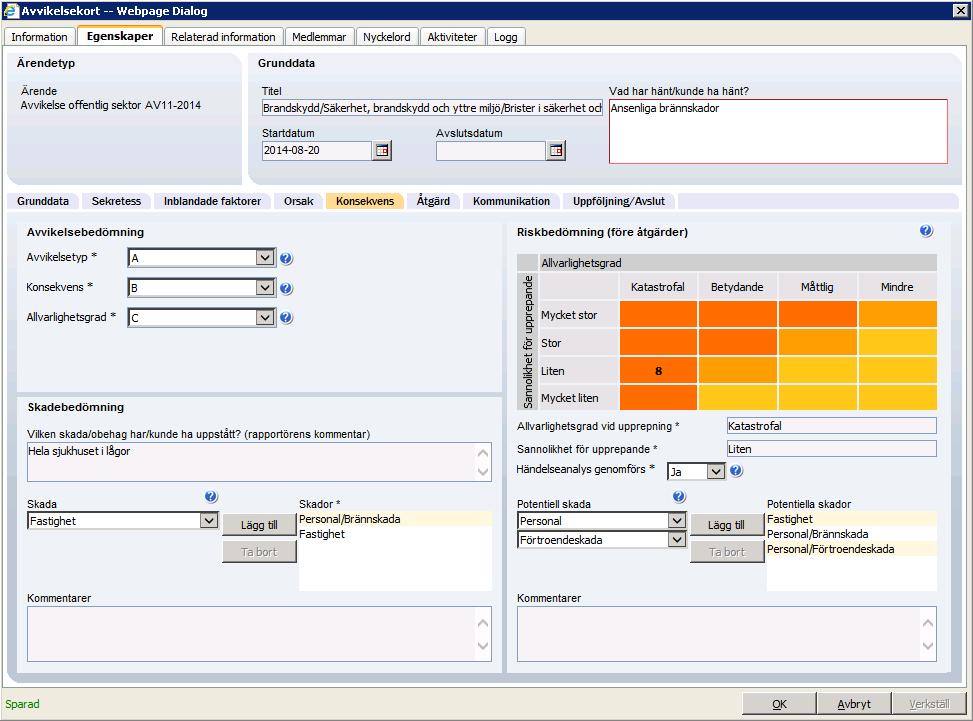The image size is (973, 721).
Task: Open Potentiell skada dropdown showing Personal
Action: pyautogui.click(x=676, y=521)
